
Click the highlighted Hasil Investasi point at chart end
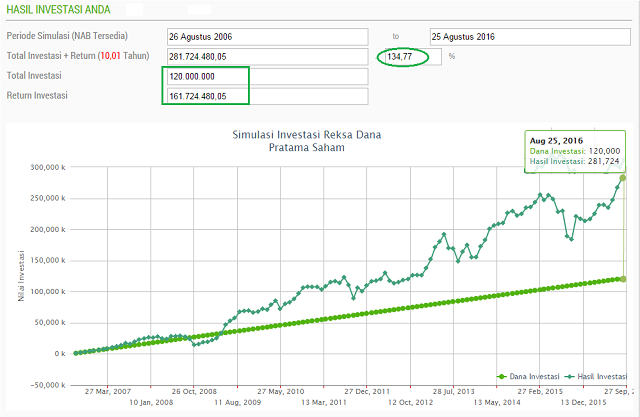[x=622, y=178]
